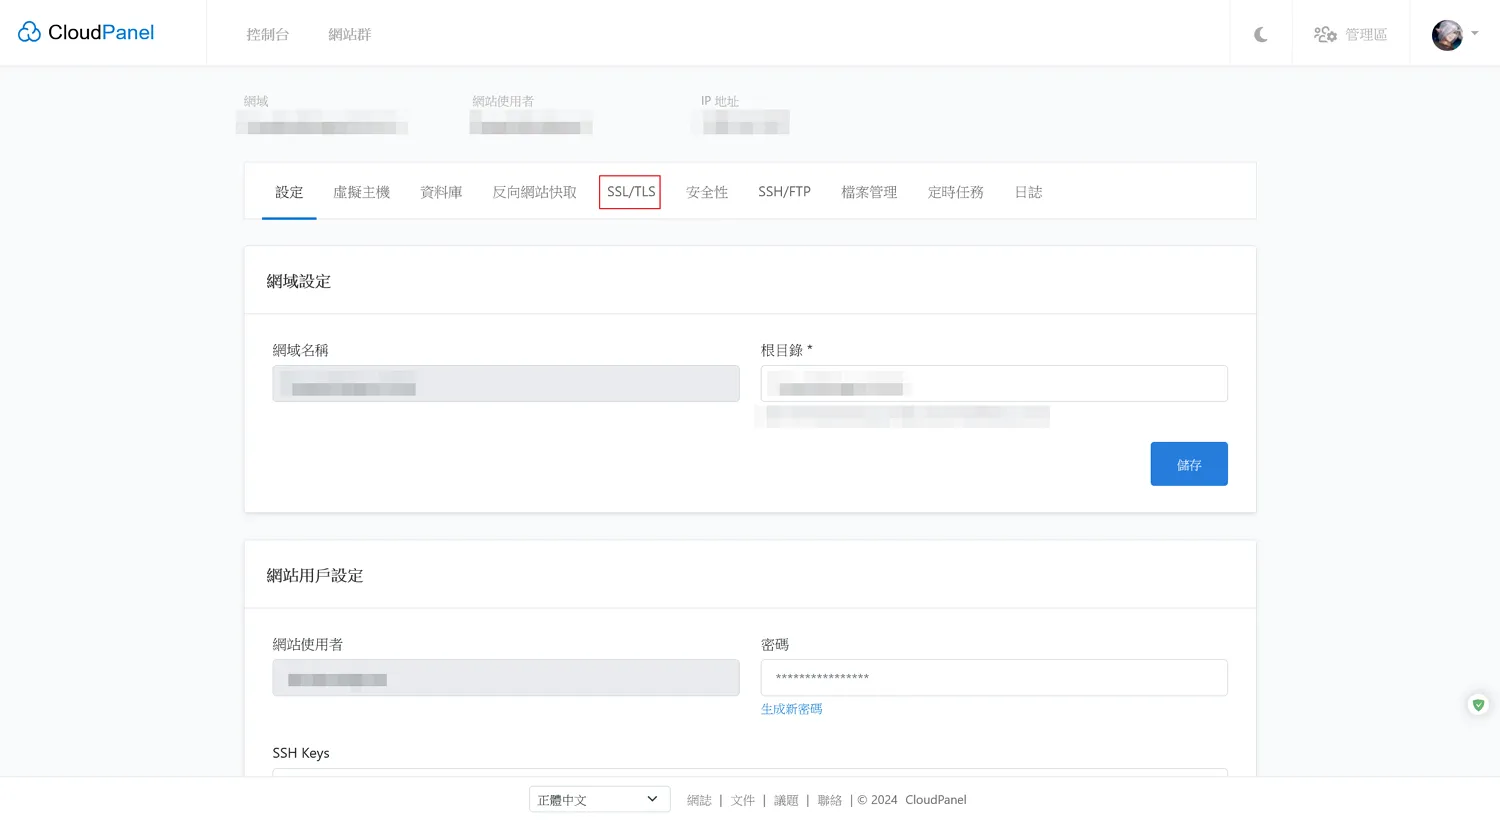Switch to the 定時任務 tab
1500x821 pixels.
coord(955,192)
